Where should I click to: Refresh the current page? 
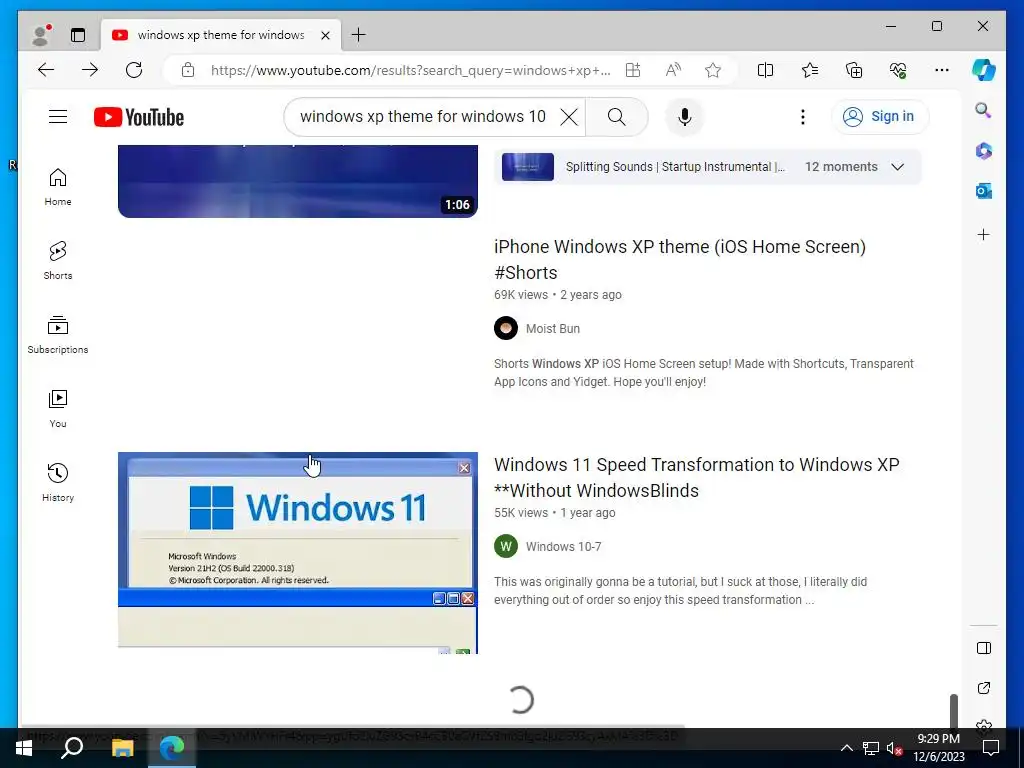tap(134, 70)
